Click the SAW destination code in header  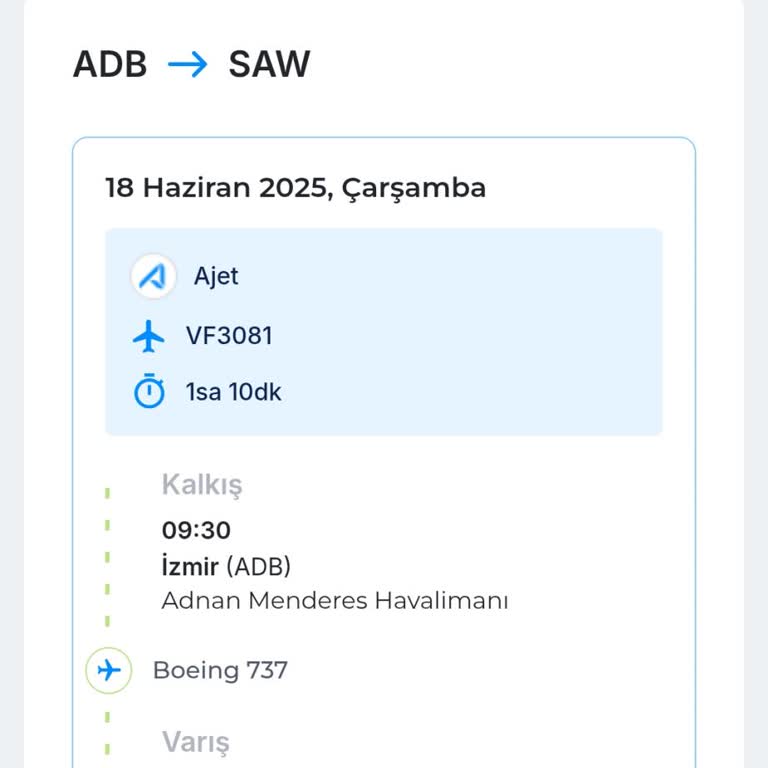pos(269,65)
